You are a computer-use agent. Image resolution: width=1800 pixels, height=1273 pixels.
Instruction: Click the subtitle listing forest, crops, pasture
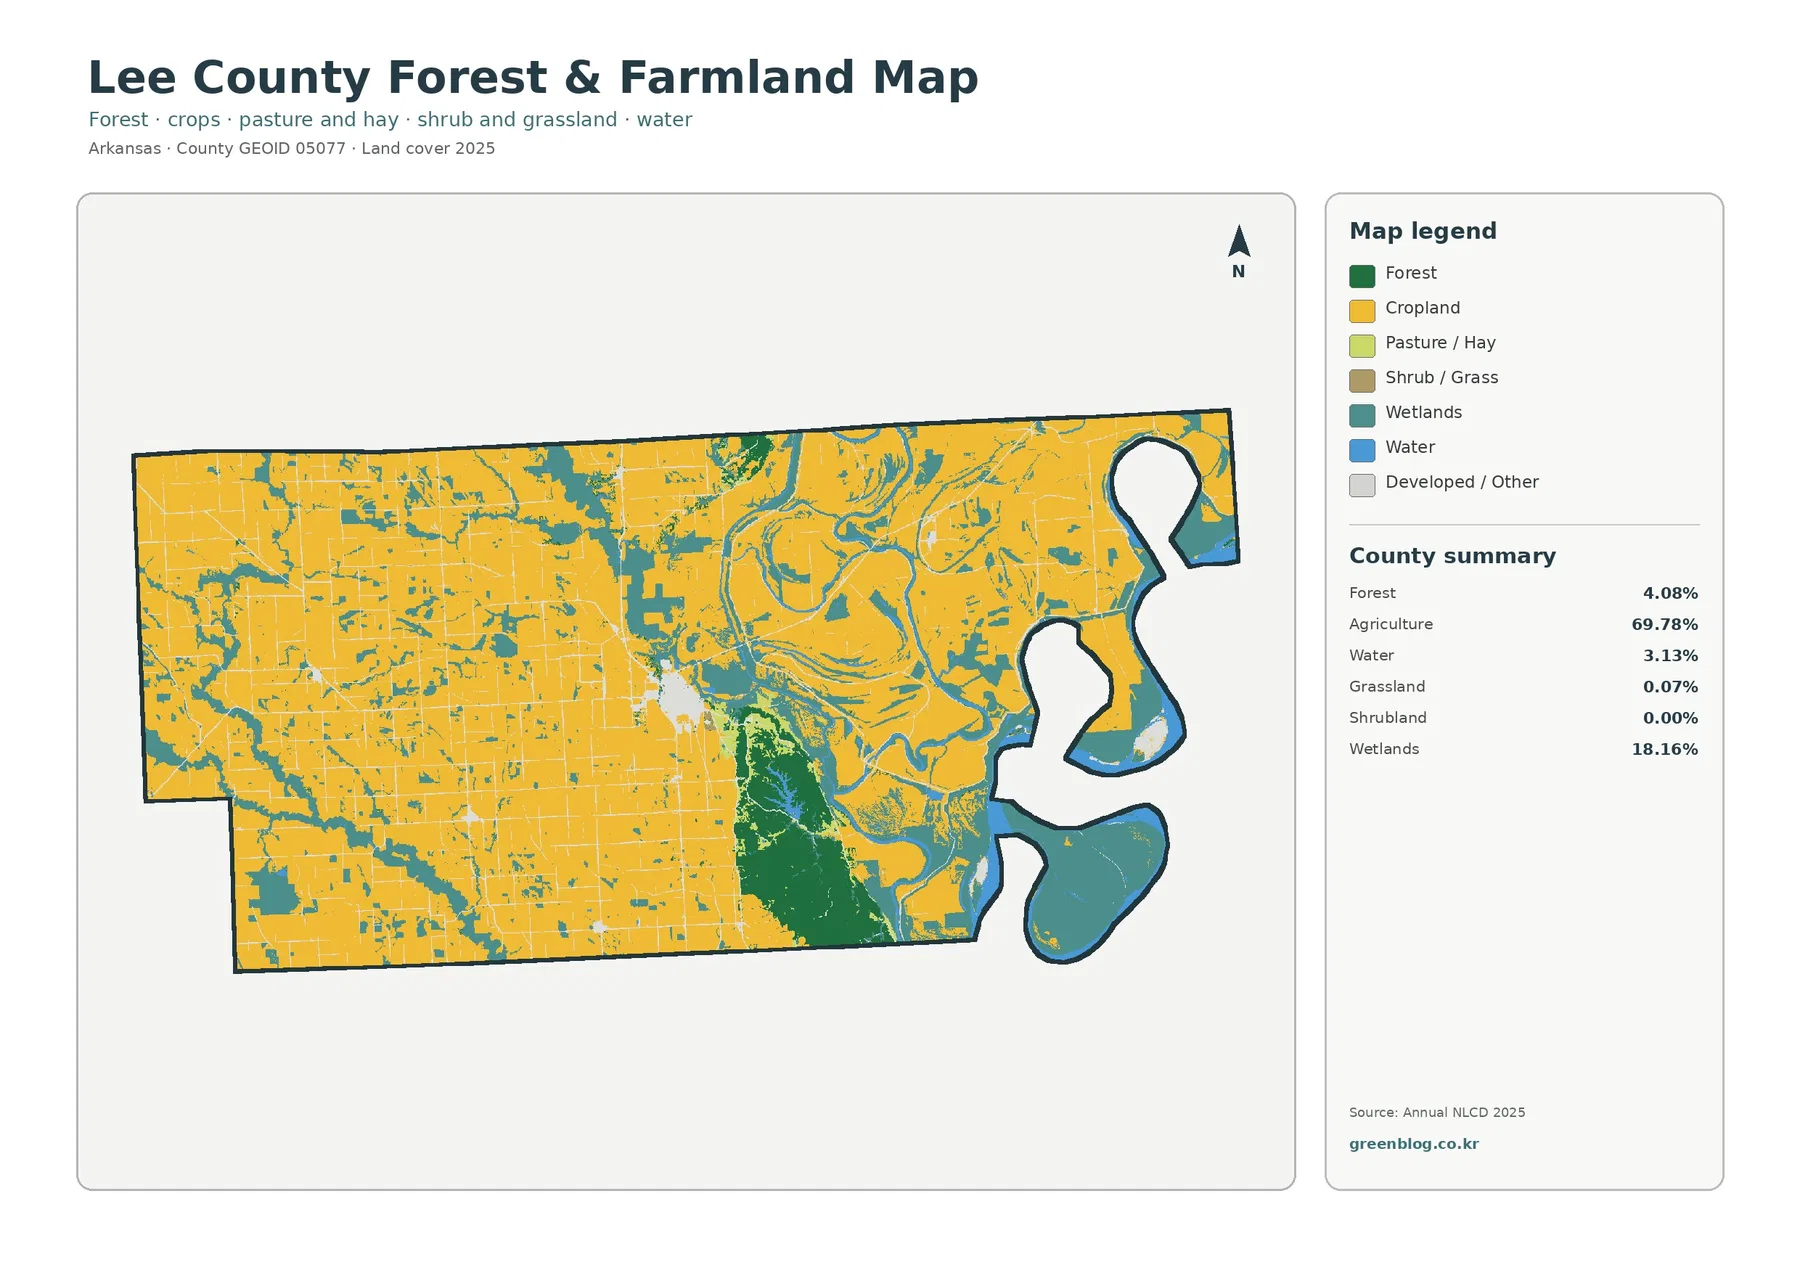390,120
